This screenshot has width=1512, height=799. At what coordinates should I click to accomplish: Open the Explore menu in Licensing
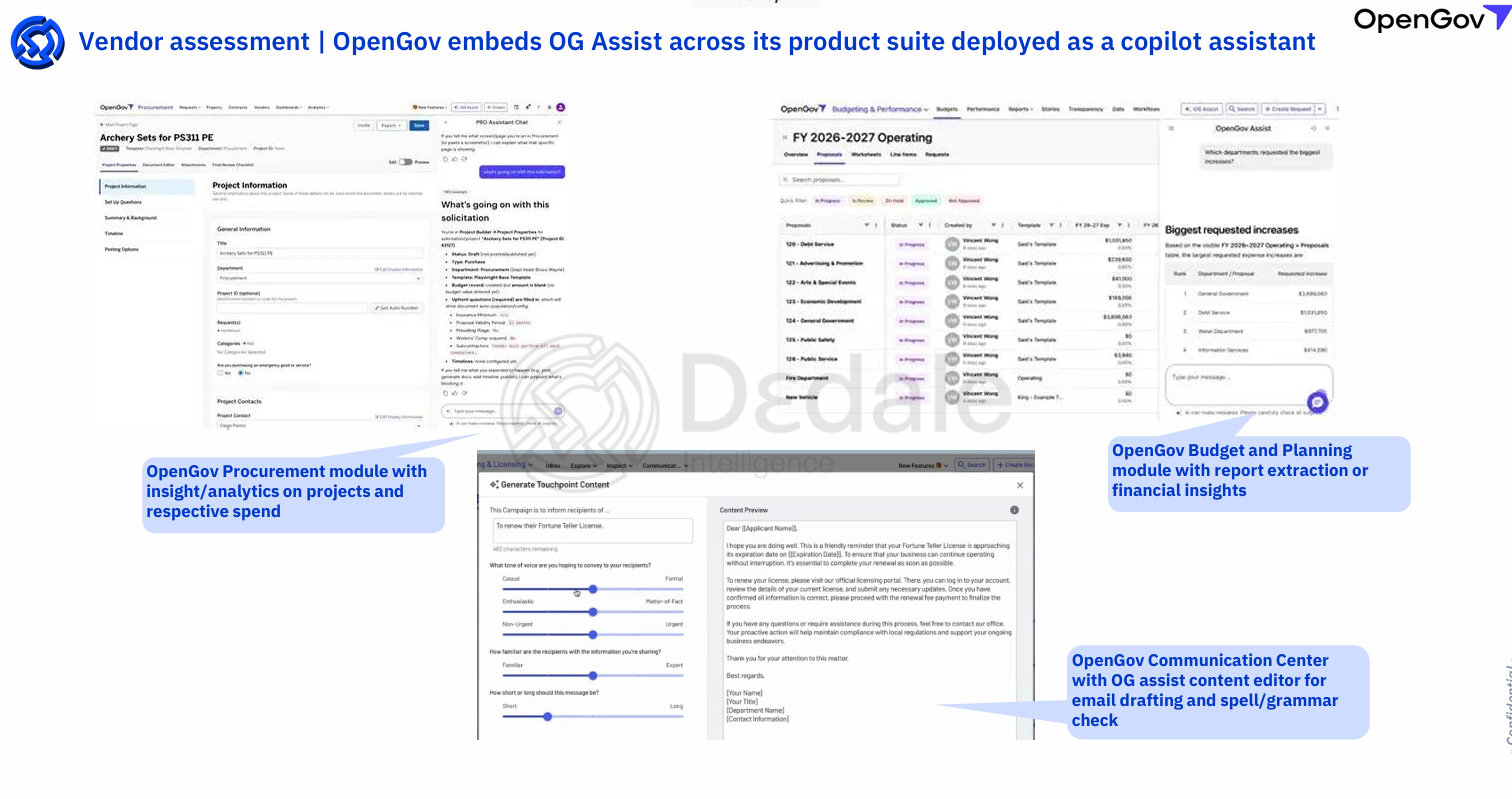tap(584, 465)
